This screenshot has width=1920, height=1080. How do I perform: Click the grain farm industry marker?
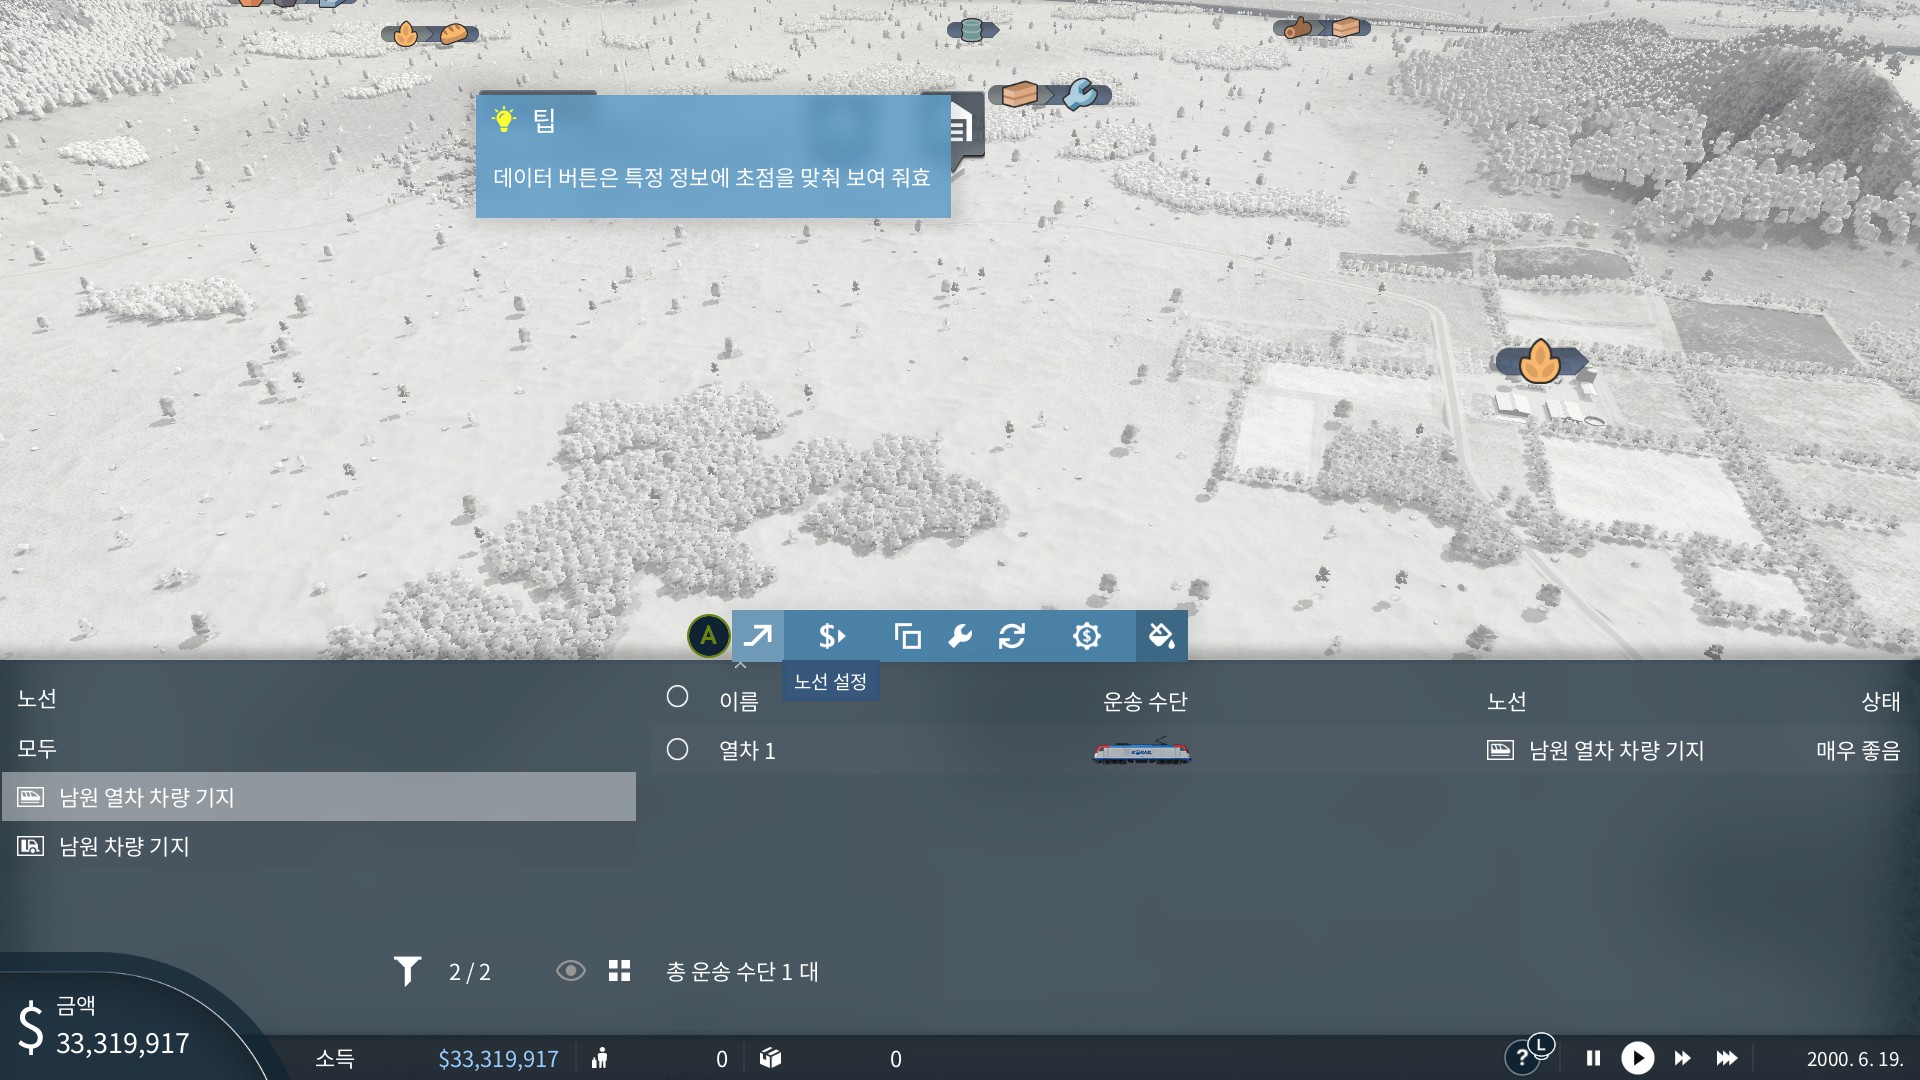pos(1540,361)
